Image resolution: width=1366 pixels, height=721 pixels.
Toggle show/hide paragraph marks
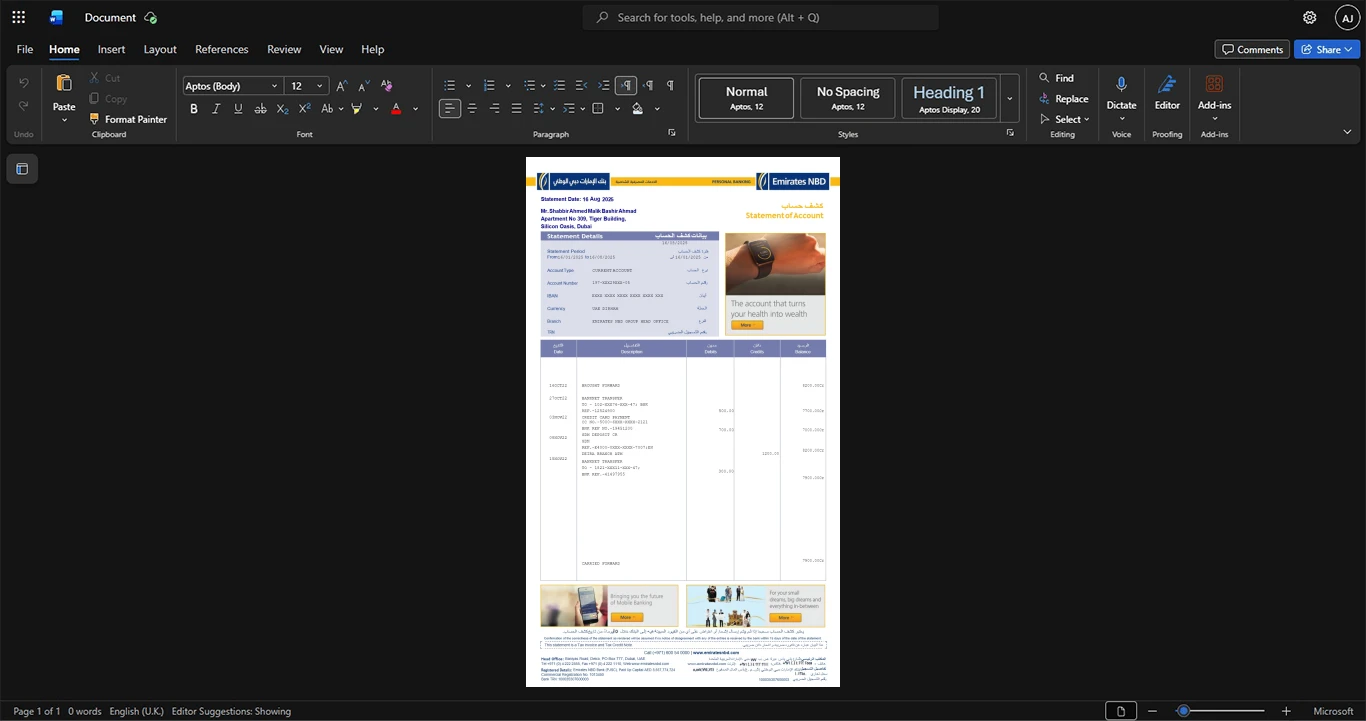pyautogui.click(x=670, y=85)
